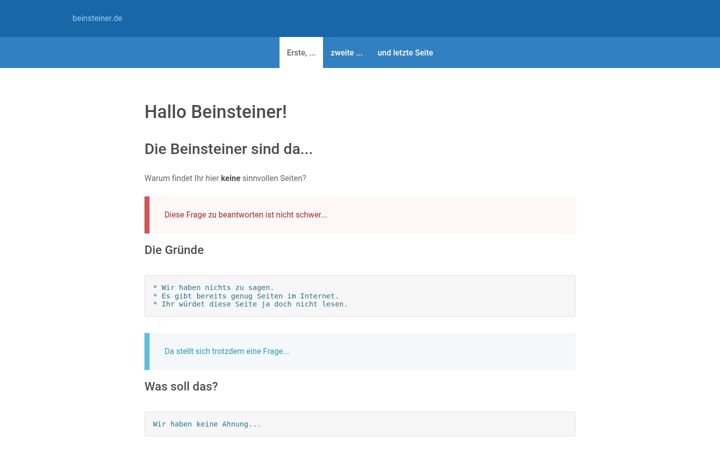The image size is (720, 450).
Task: Switch to the "zweite ..." tab
Action: [x=346, y=52]
